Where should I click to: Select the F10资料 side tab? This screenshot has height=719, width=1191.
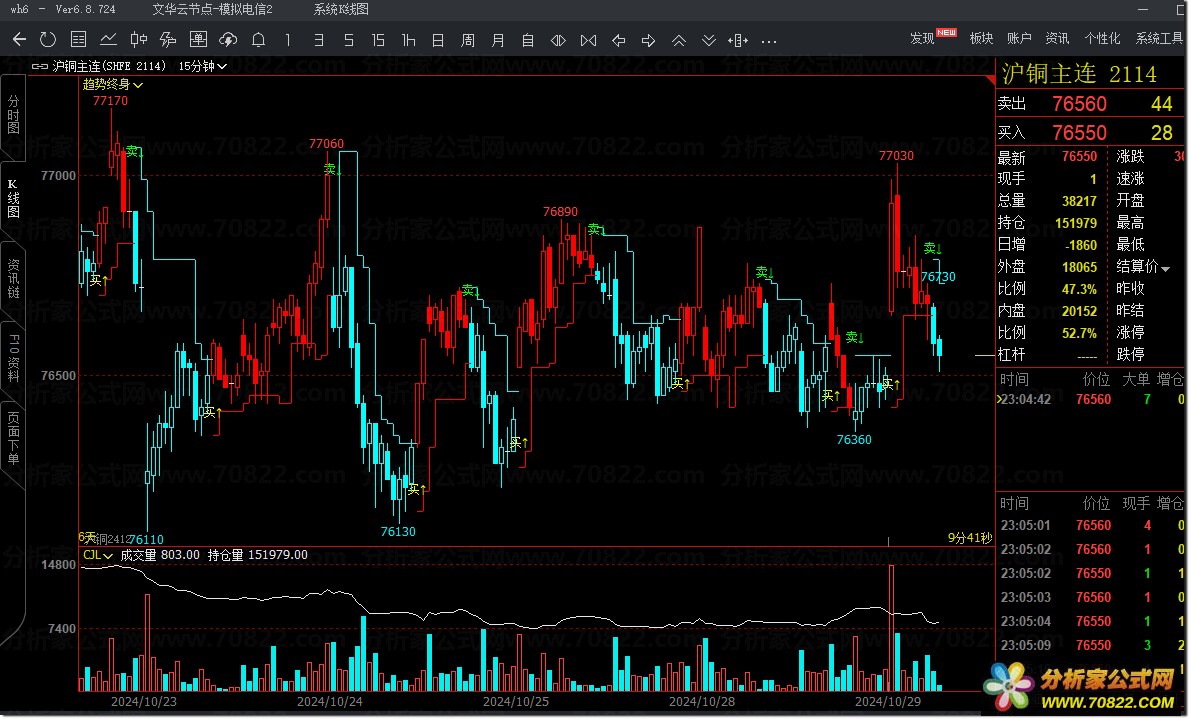coord(13,358)
